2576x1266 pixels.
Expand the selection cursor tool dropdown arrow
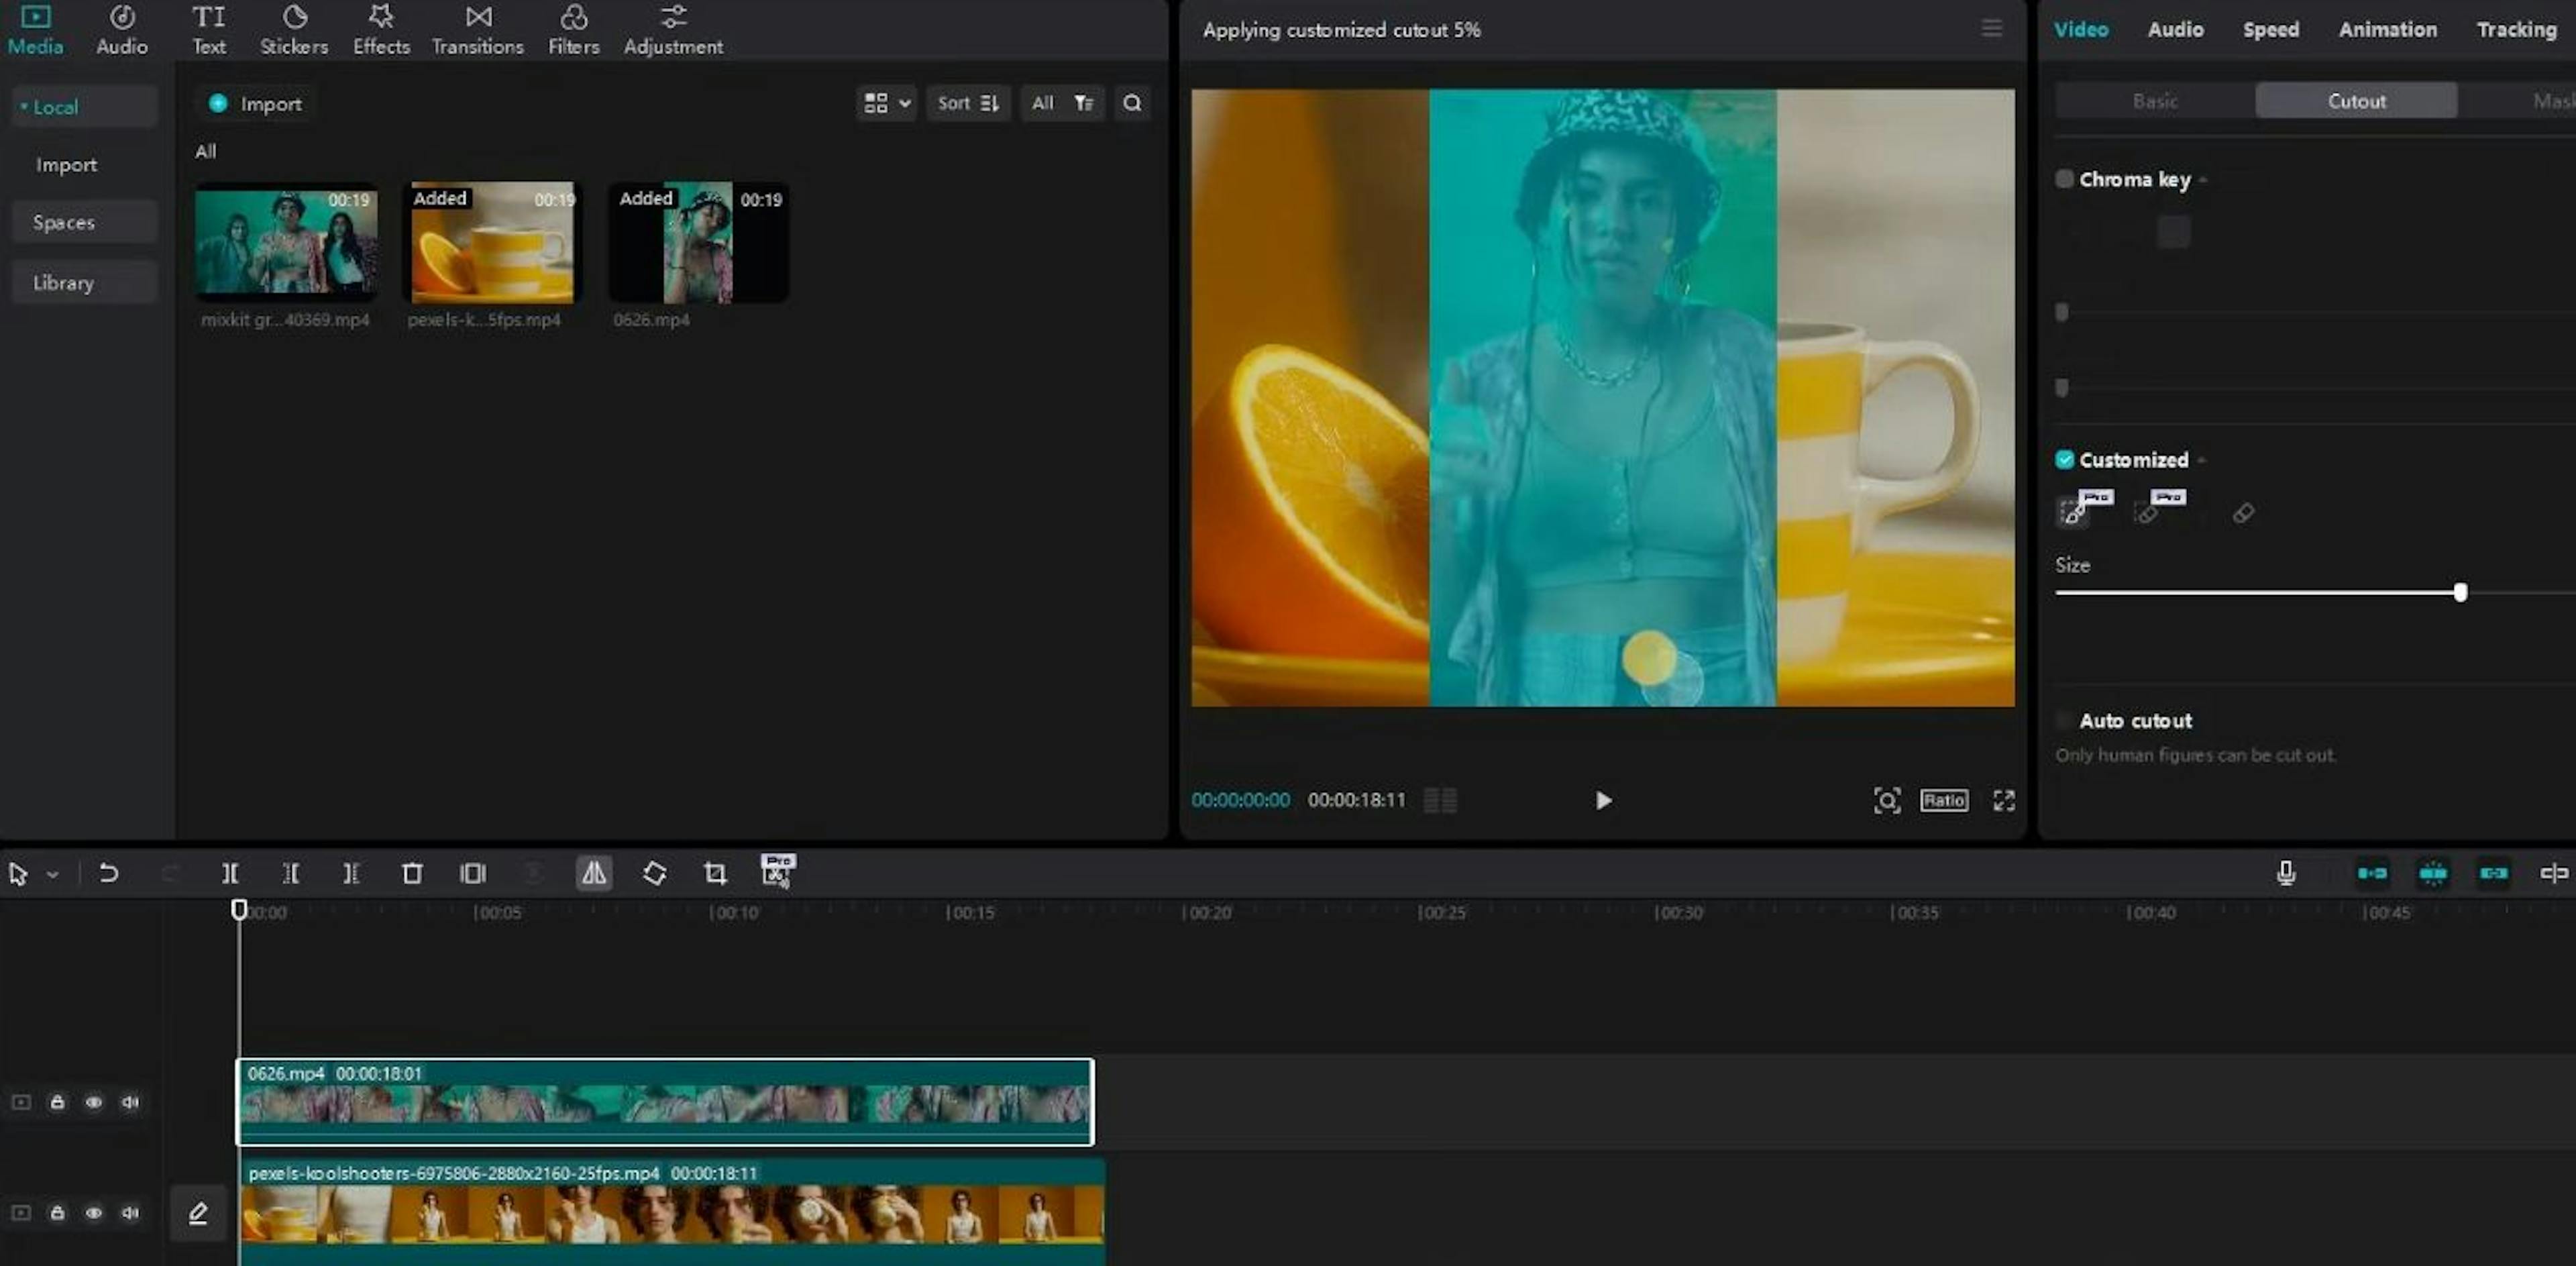(x=53, y=875)
